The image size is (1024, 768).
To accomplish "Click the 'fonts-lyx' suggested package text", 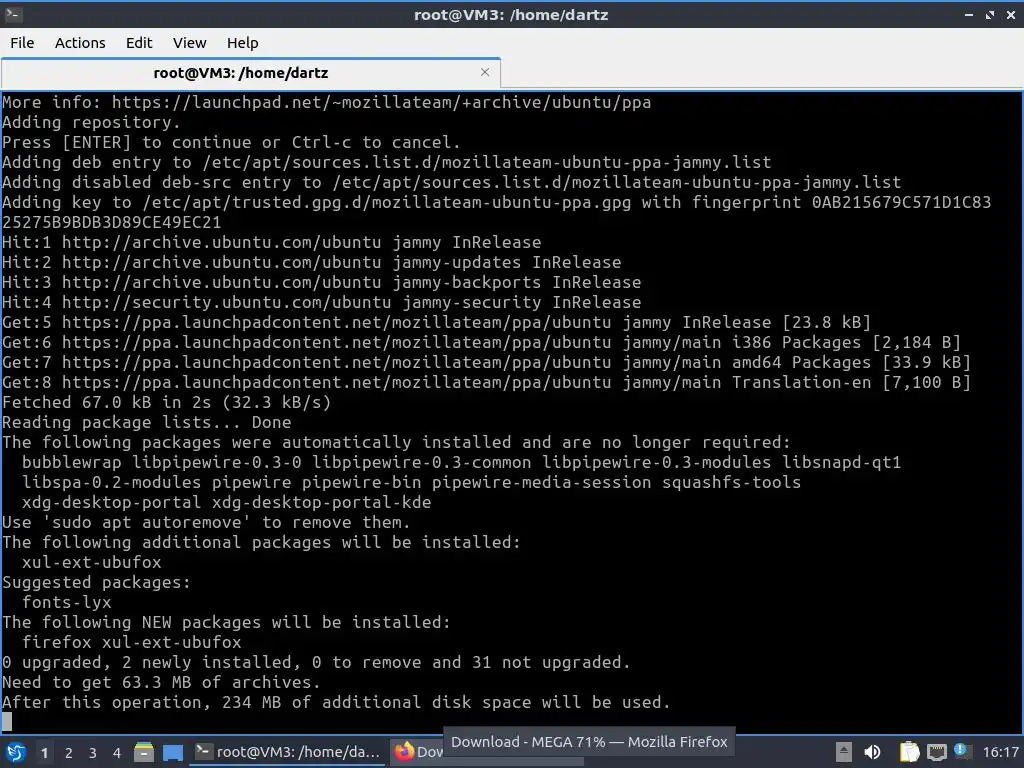I will [67, 602].
